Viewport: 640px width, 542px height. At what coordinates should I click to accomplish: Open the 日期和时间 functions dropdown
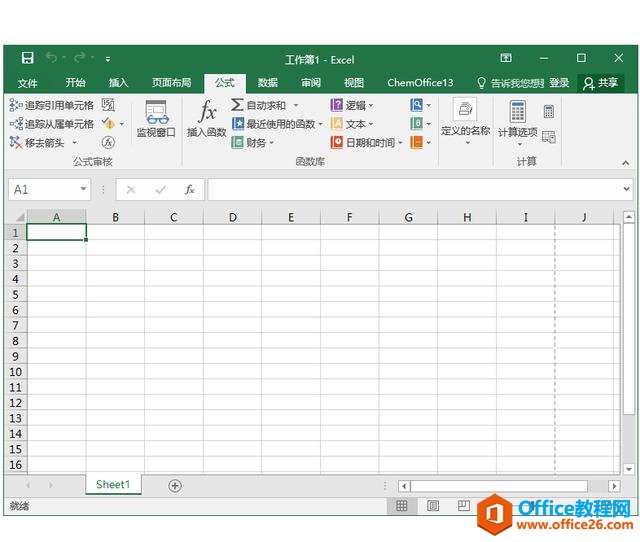coord(367,142)
